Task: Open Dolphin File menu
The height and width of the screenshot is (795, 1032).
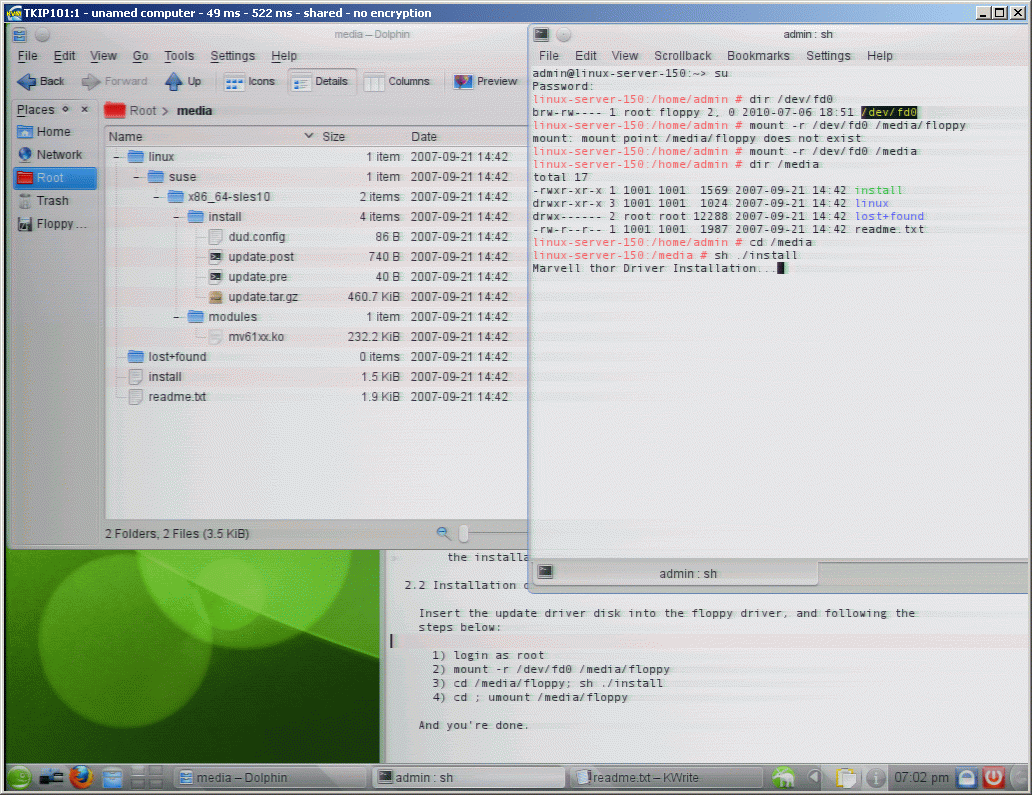Action: 28,56
